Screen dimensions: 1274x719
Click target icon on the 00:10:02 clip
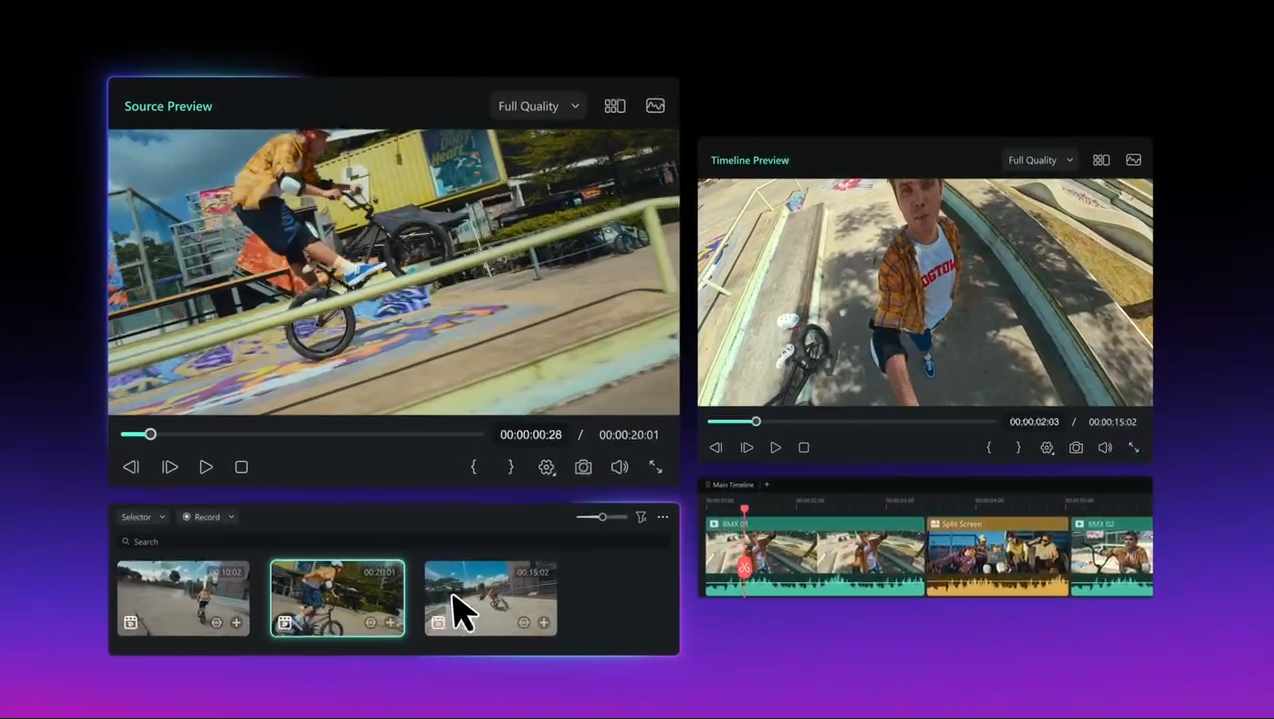click(216, 623)
